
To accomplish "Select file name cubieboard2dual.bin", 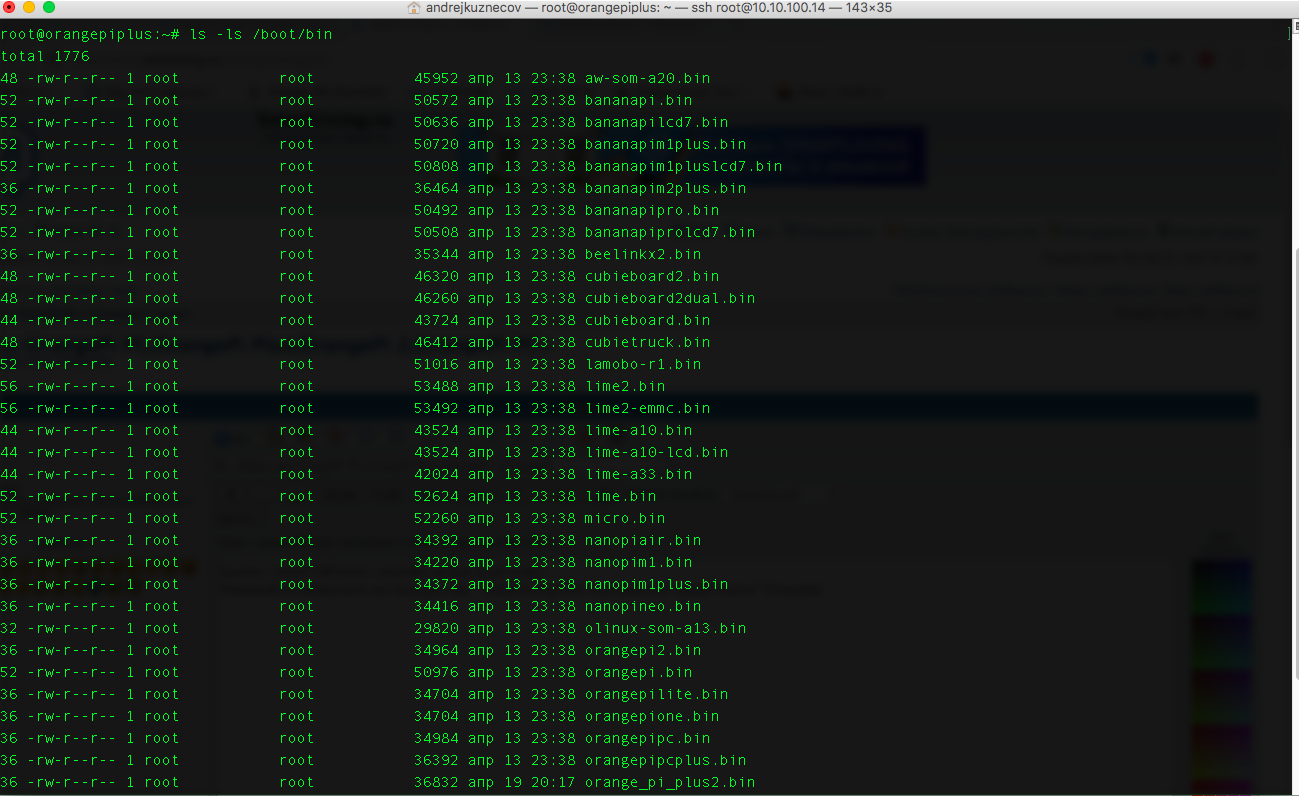I will [670, 298].
